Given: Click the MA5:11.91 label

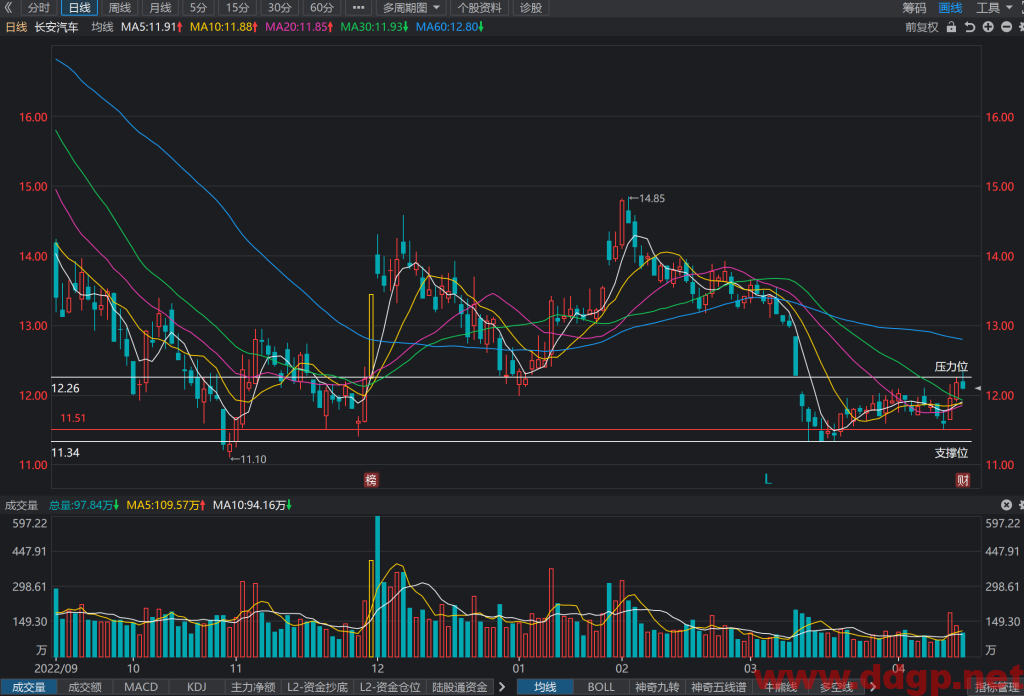Looking at the screenshot, I should pyautogui.click(x=152, y=27).
